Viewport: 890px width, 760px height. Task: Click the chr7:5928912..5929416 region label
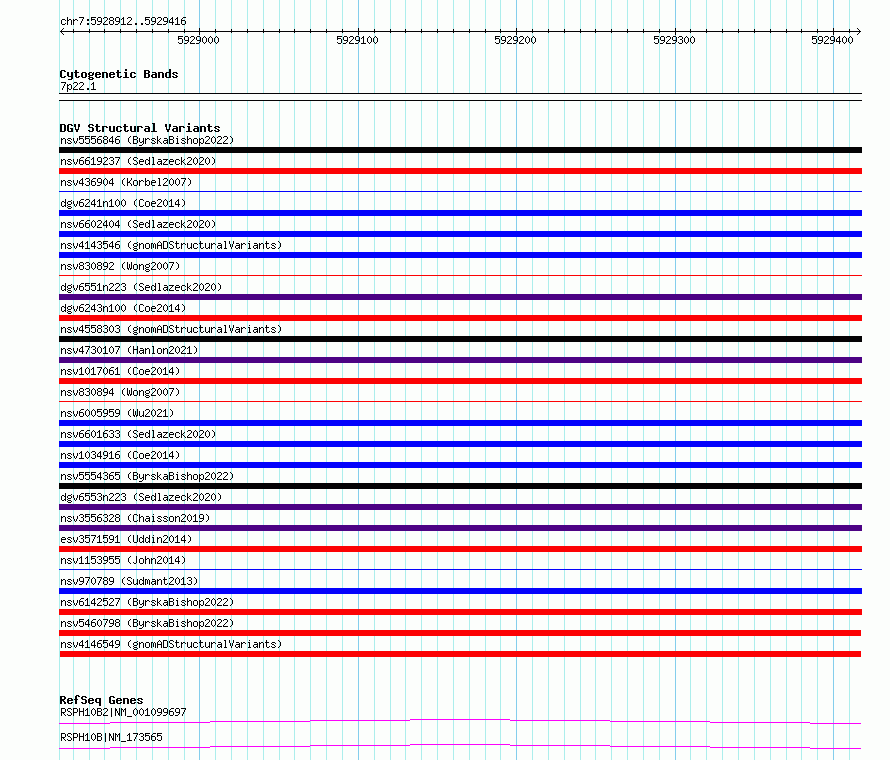click(x=123, y=22)
